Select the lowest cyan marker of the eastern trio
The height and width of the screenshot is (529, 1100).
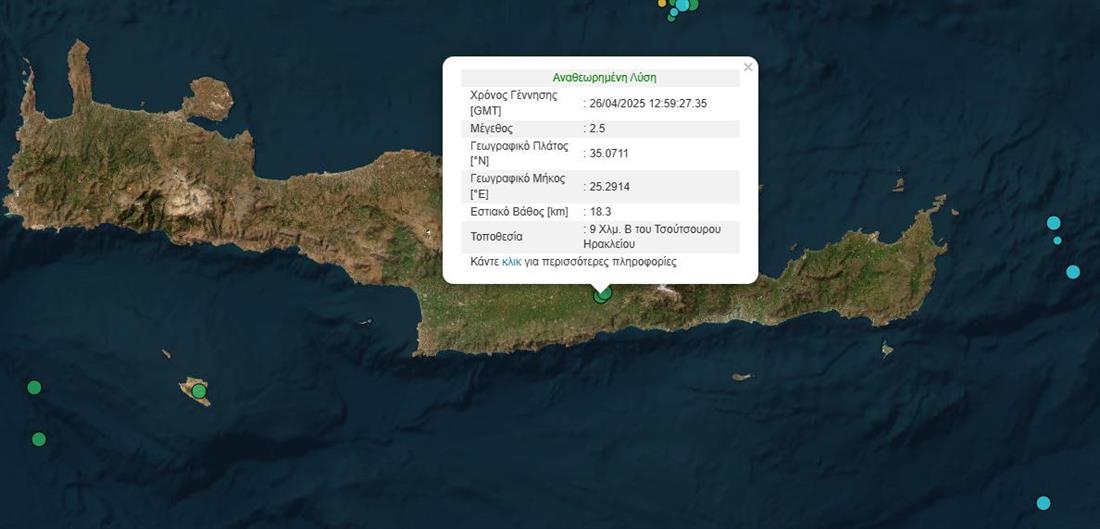coord(1073,272)
